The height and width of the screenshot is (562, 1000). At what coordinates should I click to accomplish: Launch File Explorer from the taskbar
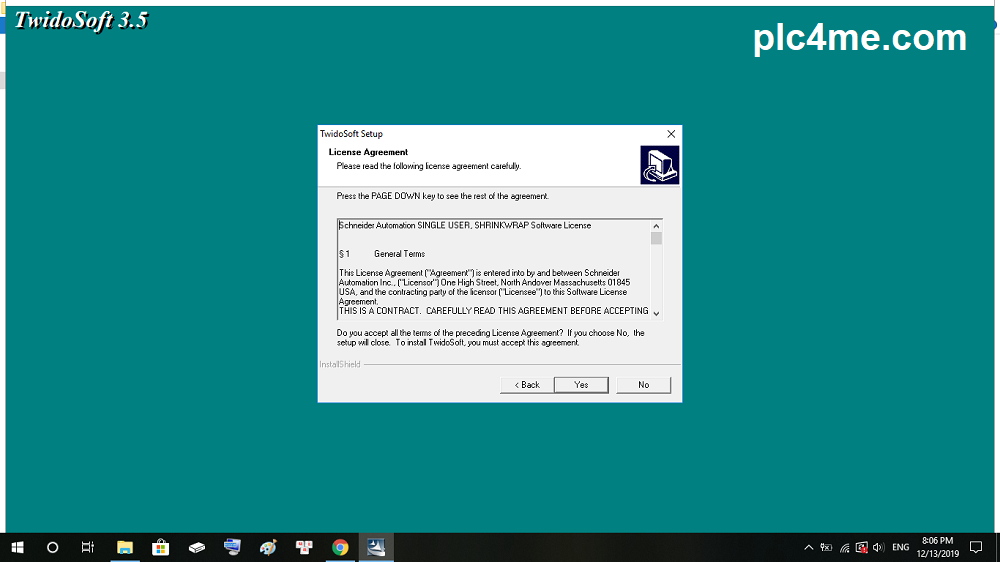pos(125,547)
